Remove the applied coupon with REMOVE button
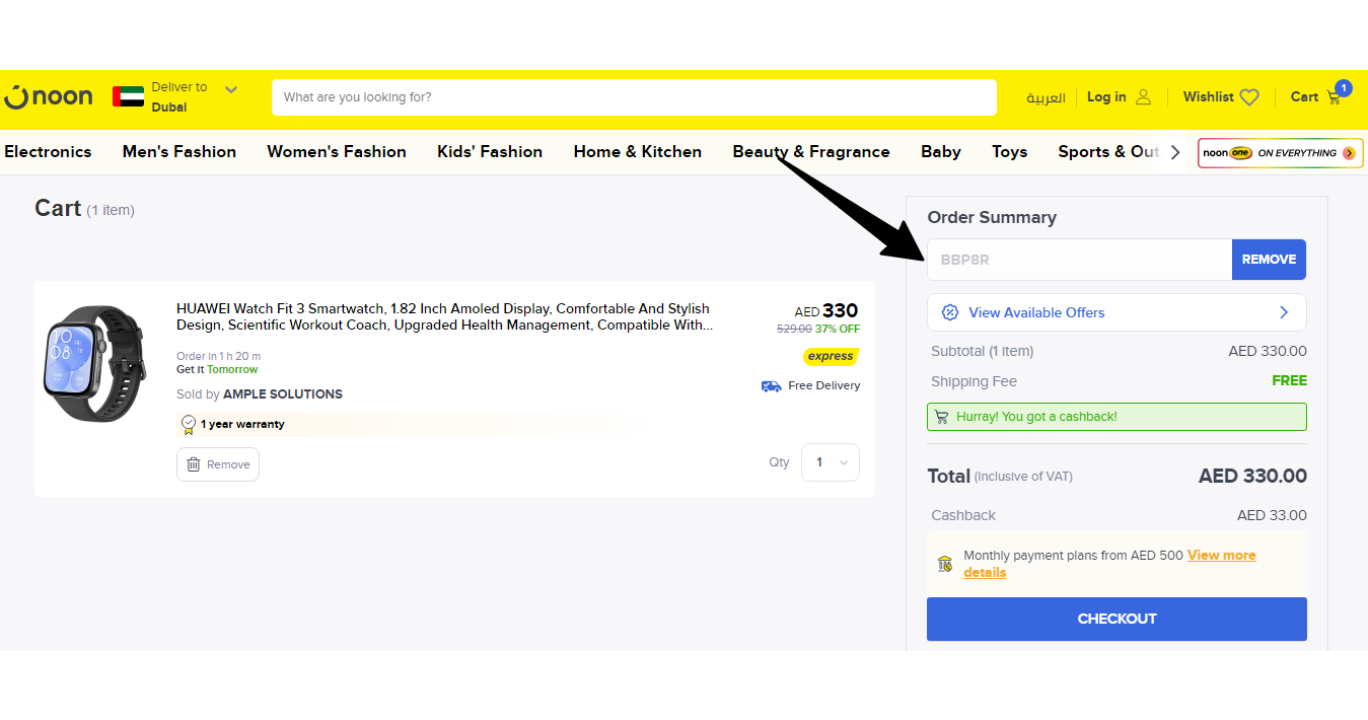 coord(1269,259)
